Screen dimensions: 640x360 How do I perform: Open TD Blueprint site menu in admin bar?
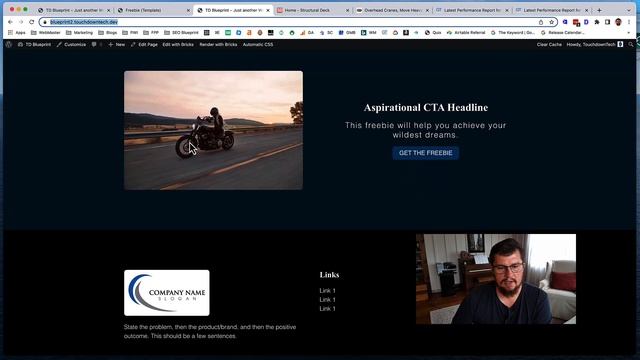point(34,44)
